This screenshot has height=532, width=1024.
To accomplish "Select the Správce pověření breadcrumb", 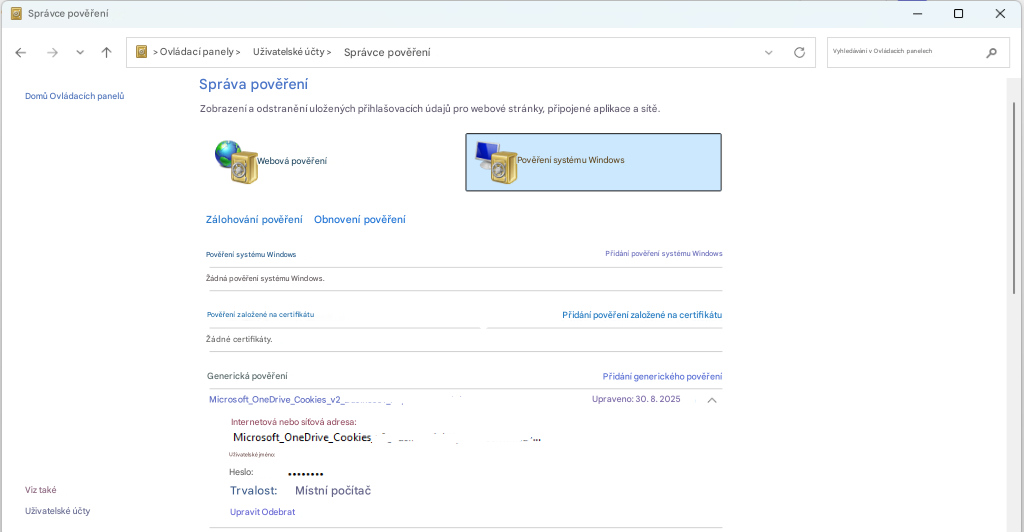I will point(387,52).
